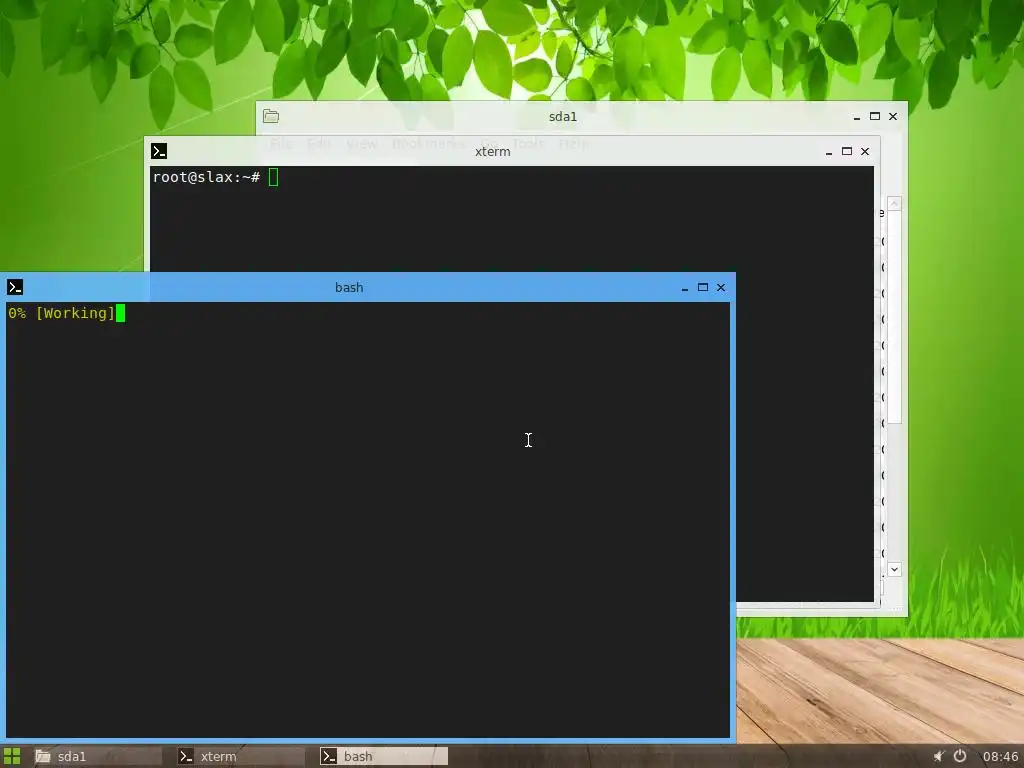1024x768 pixels.
Task: Close the sda1 file manager window
Action: click(893, 116)
